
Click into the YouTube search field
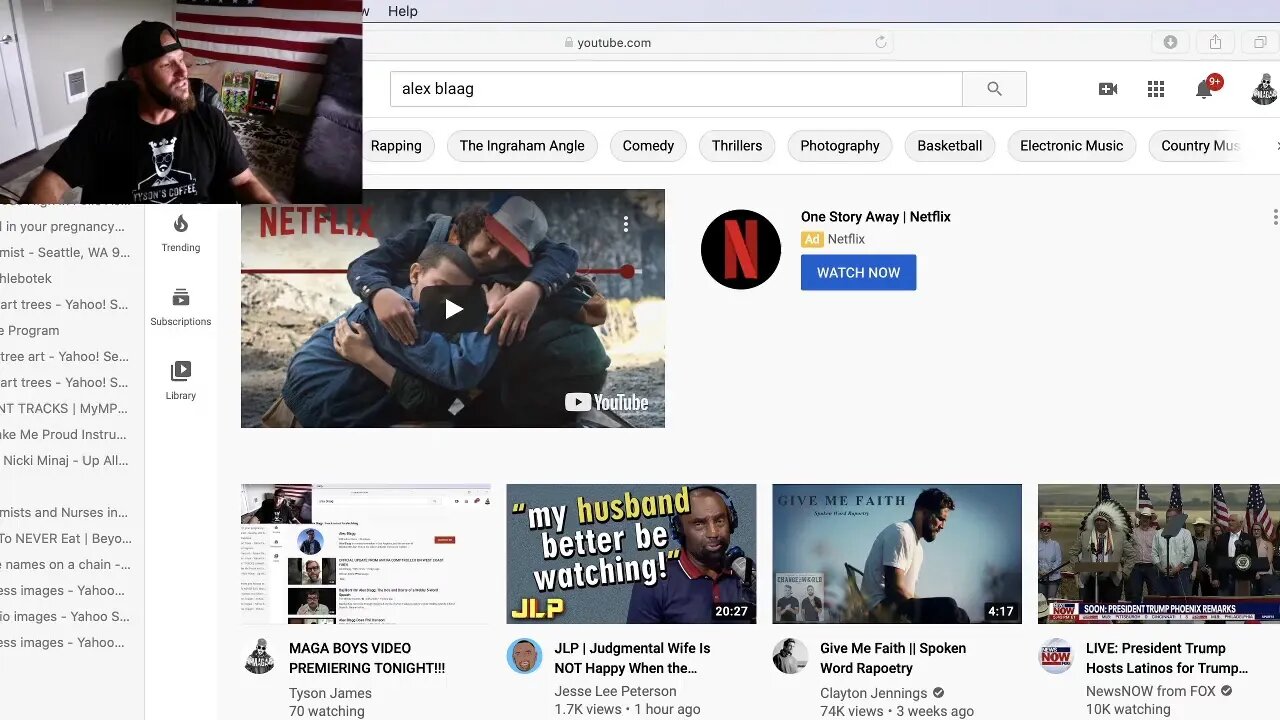pos(676,89)
